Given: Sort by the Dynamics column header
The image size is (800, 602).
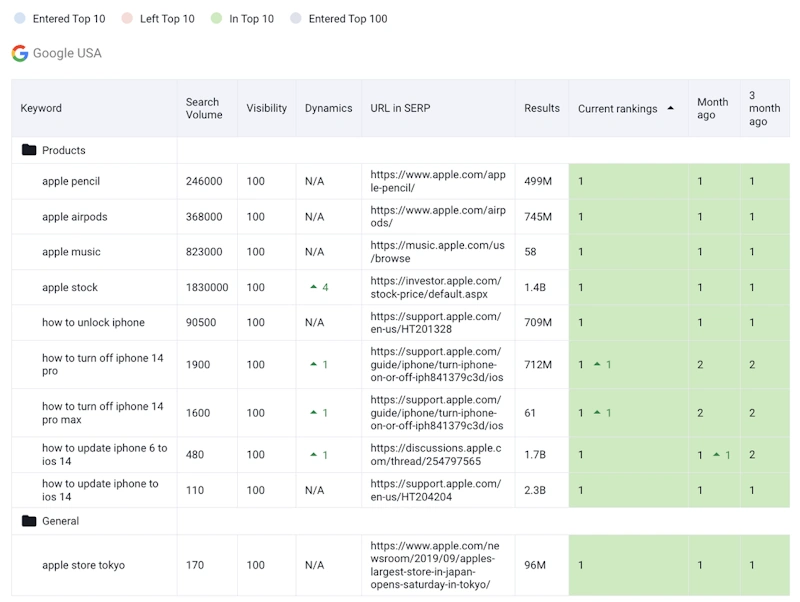Looking at the screenshot, I should [329, 108].
